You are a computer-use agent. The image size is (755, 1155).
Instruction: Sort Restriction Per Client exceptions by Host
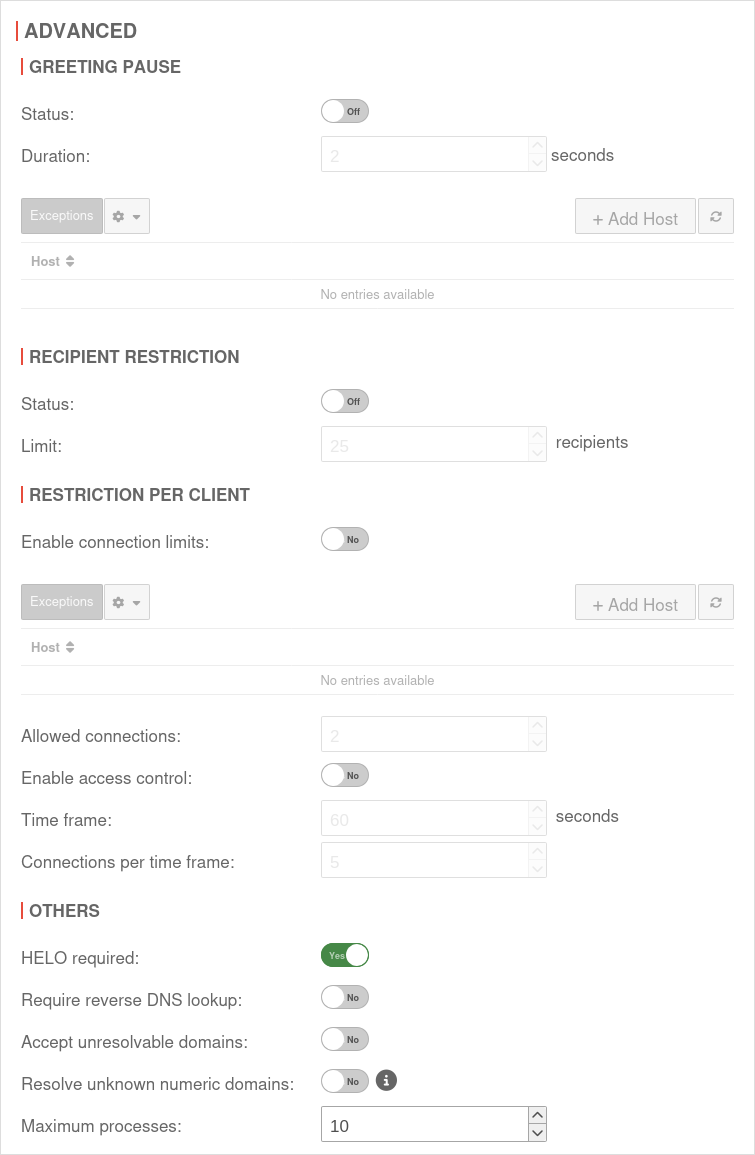pos(53,647)
